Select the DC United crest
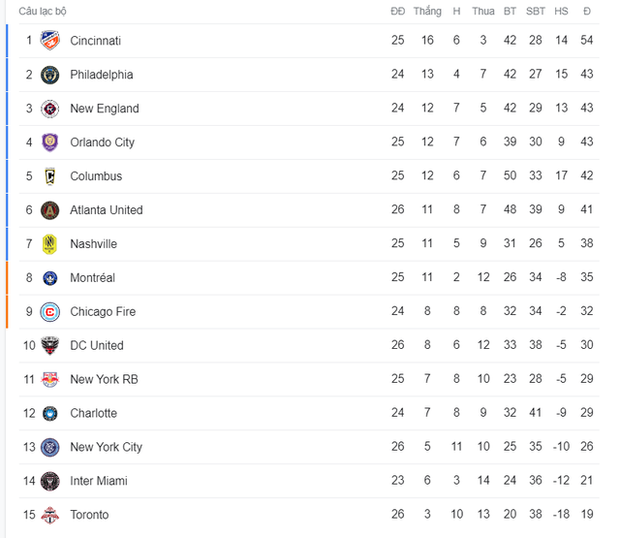Image resolution: width=620 pixels, height=538 pixels. click(x=50, y=346)
